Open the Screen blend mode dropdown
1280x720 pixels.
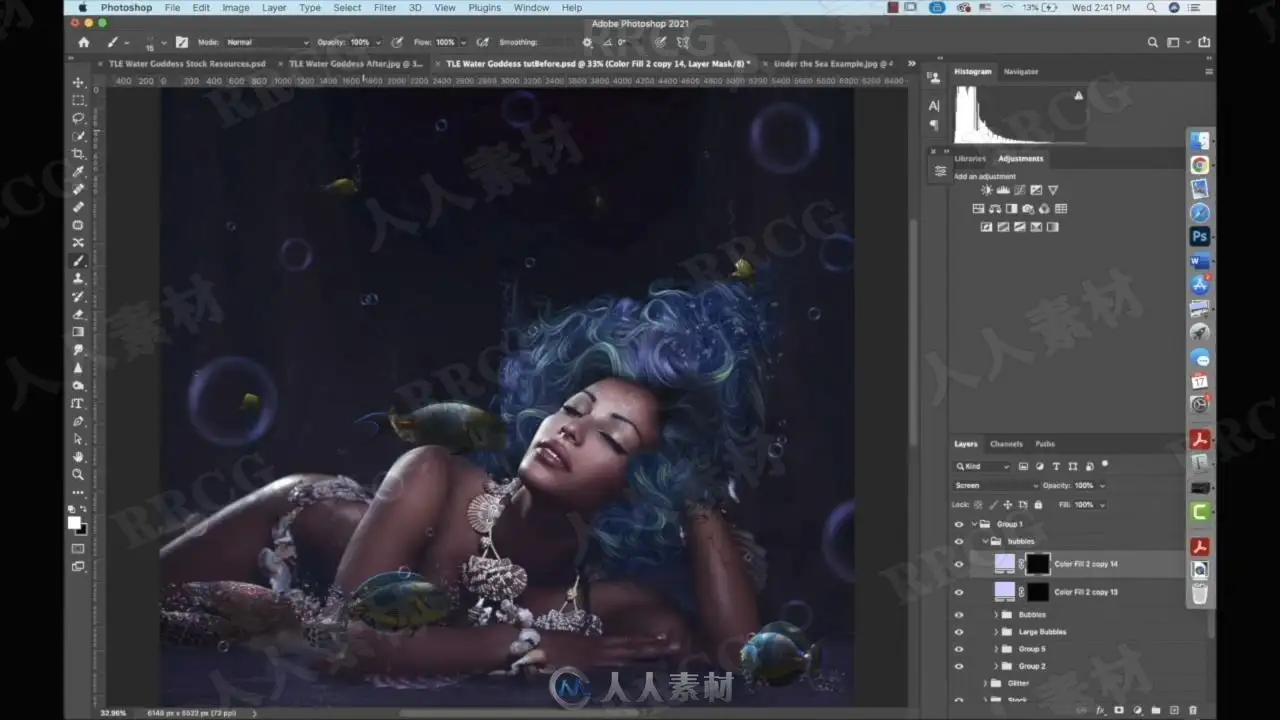coord(996,485)
